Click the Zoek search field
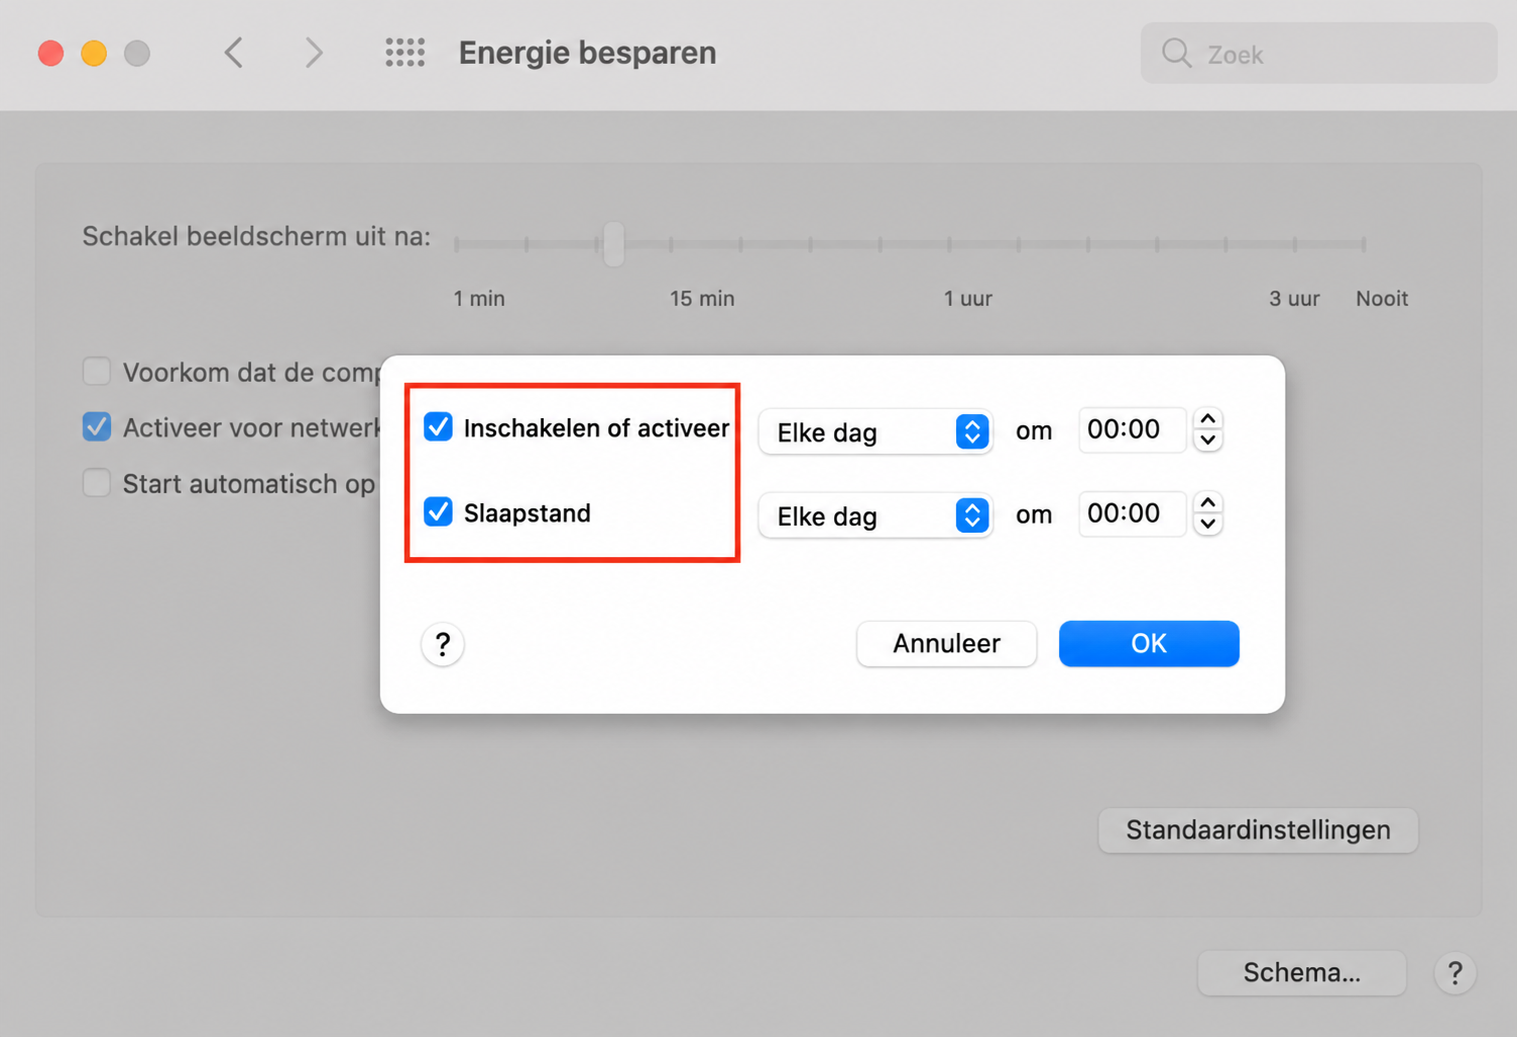The width and height of the screenshot is (1517, 1037). 1319,54
